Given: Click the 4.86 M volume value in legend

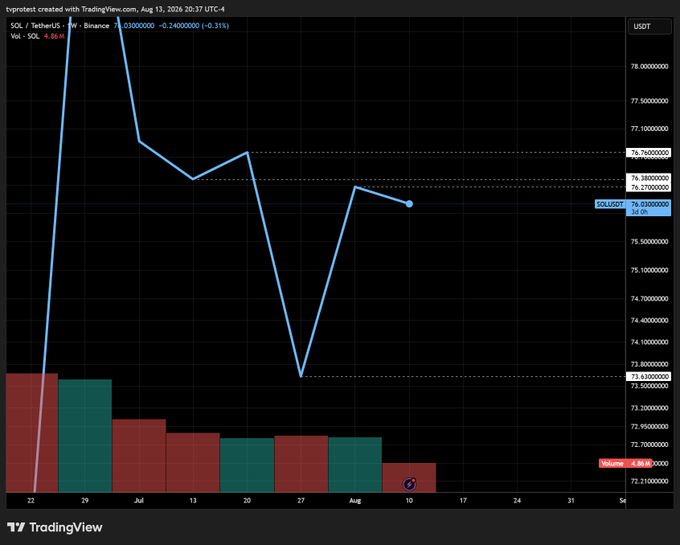Looking at the screenshot, I should tap(54, 36).
